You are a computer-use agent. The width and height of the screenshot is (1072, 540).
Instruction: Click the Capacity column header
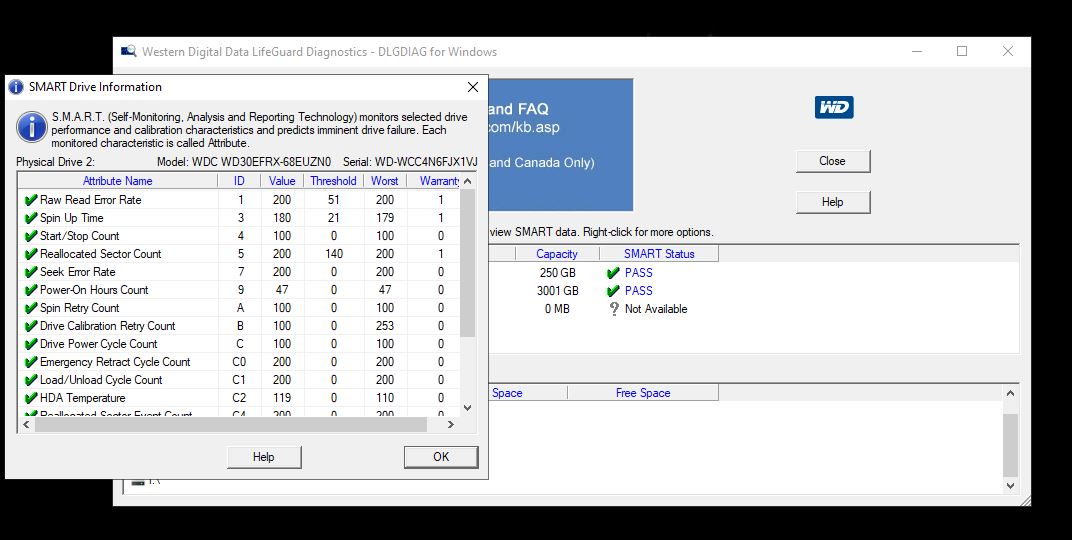(x=556, y=254)
